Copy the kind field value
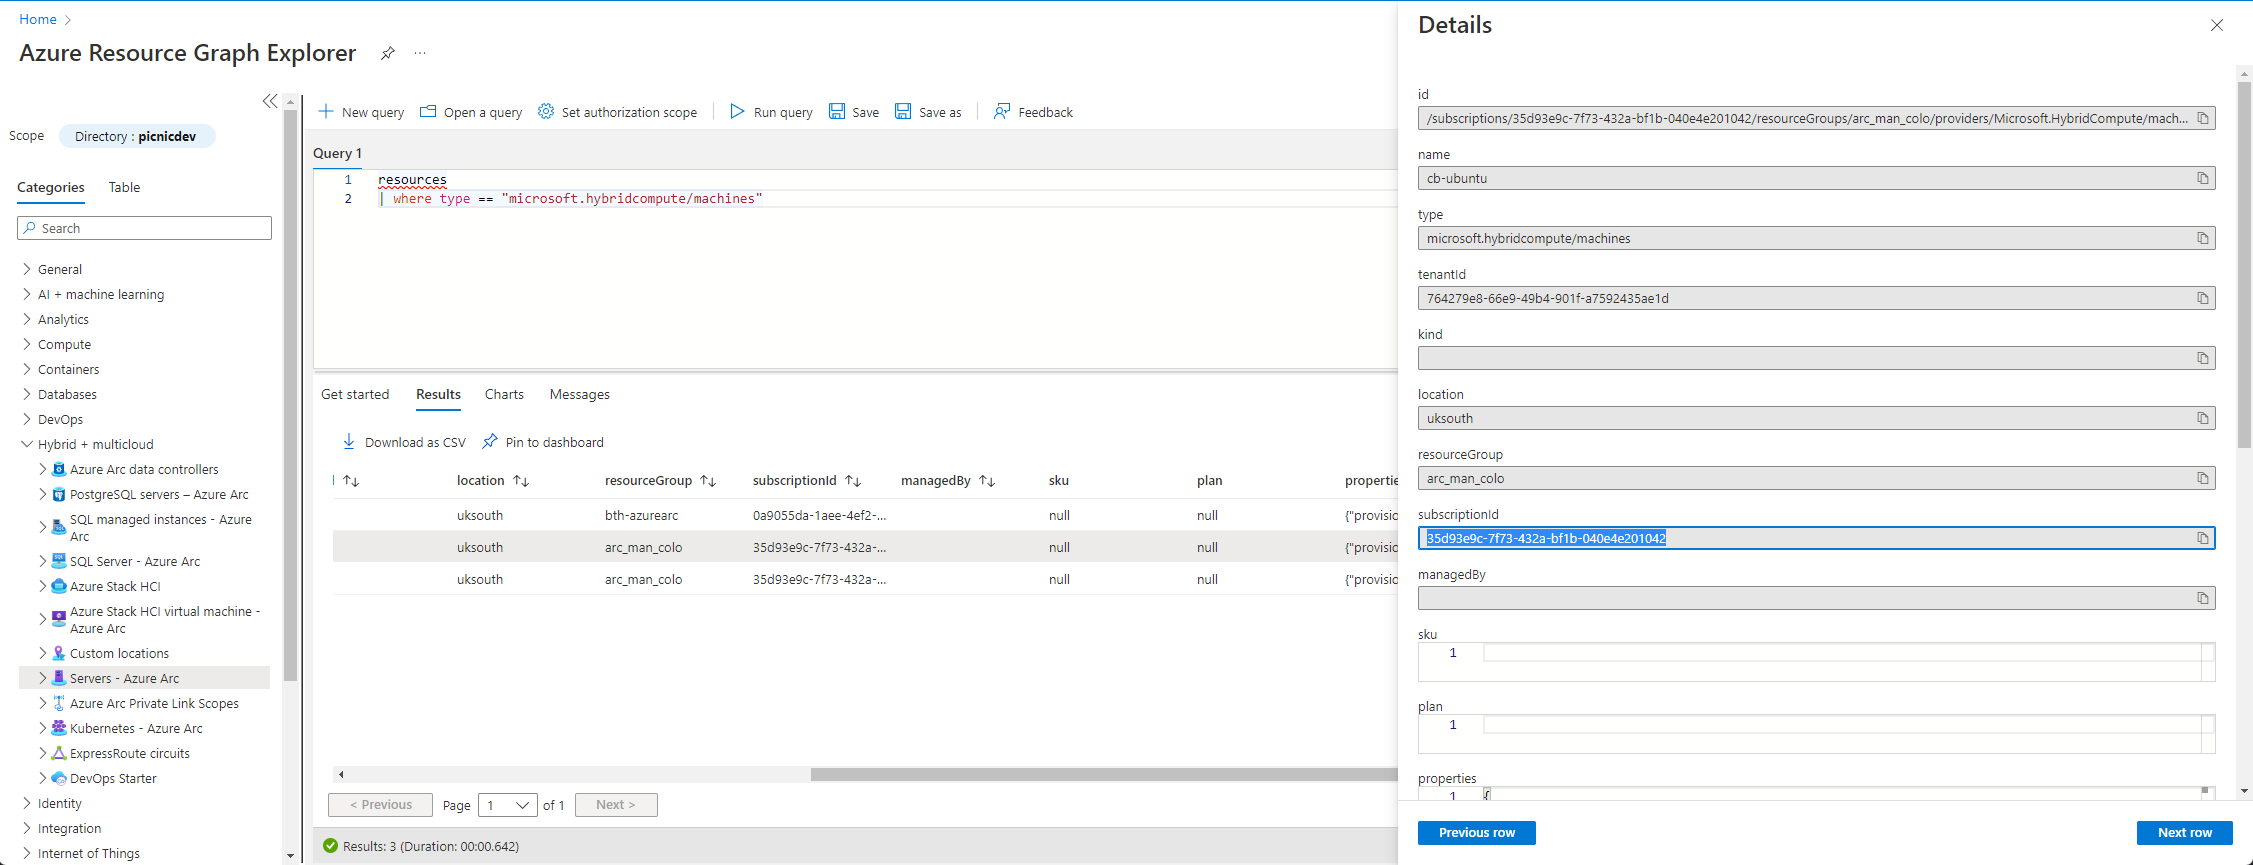Image resolution: width=2253 pixels, height=865 pixels. click(2203, 358)
